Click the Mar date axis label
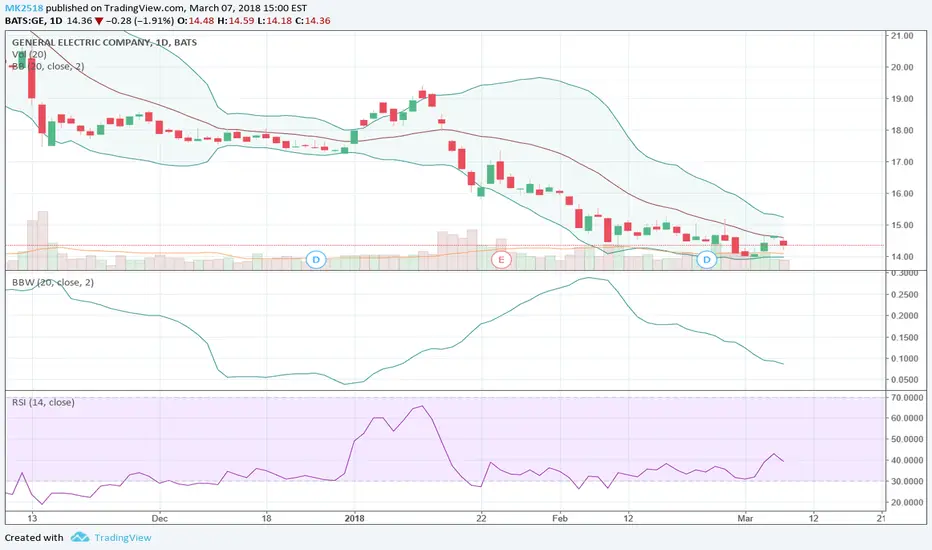Image resolution: width=932 pixels, height=550 pixels. click(745, 518)
